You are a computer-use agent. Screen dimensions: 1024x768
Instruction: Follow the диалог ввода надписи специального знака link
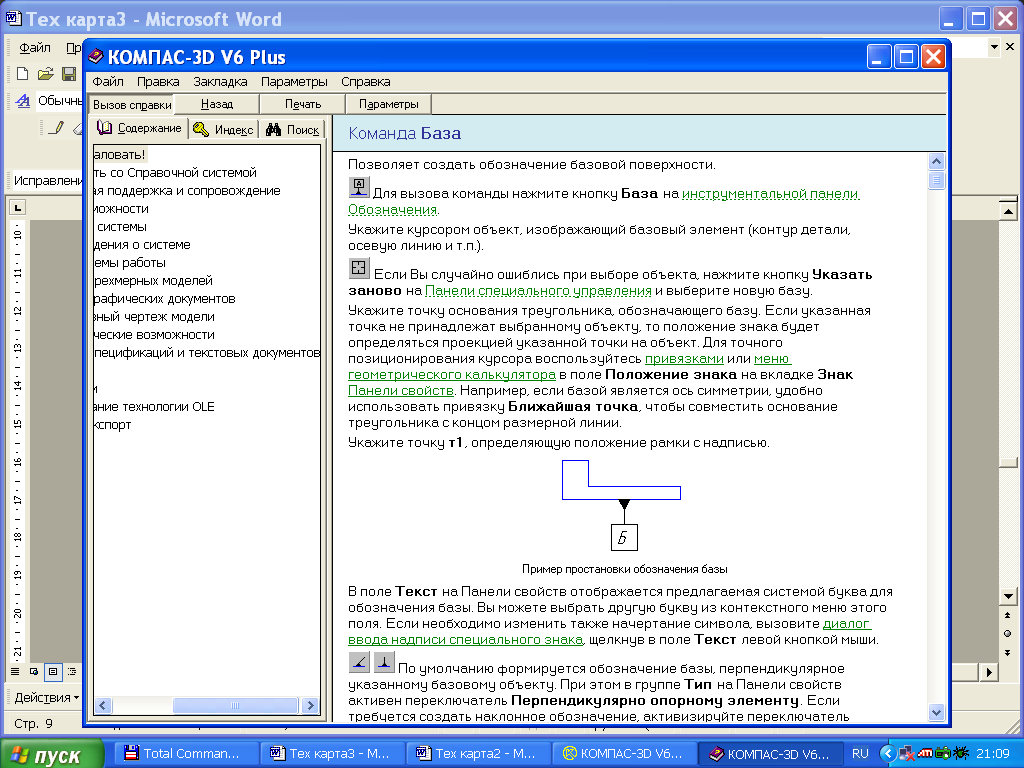click(465, 640)
